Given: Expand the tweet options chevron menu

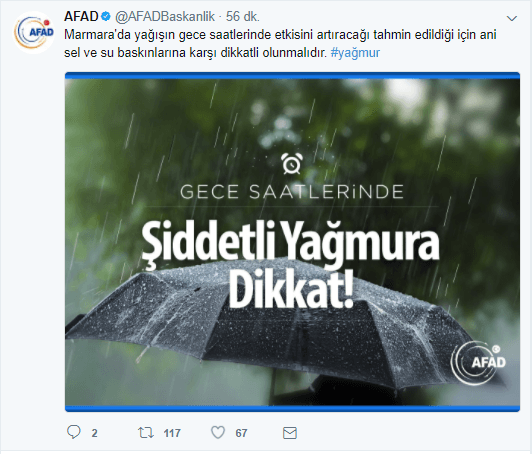Looking at the screenshot, I should 512,18.
